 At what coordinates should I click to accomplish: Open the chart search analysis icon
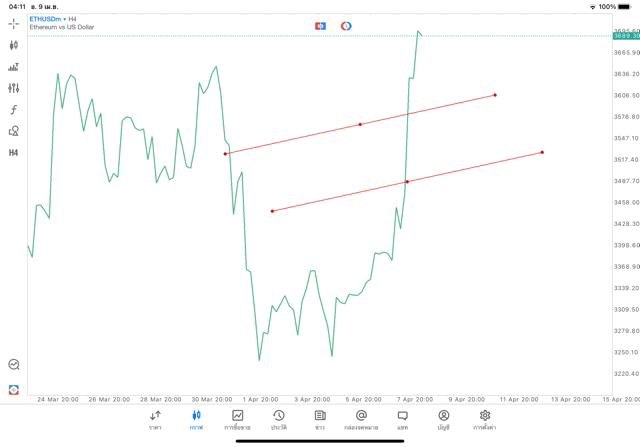[14, 365]
